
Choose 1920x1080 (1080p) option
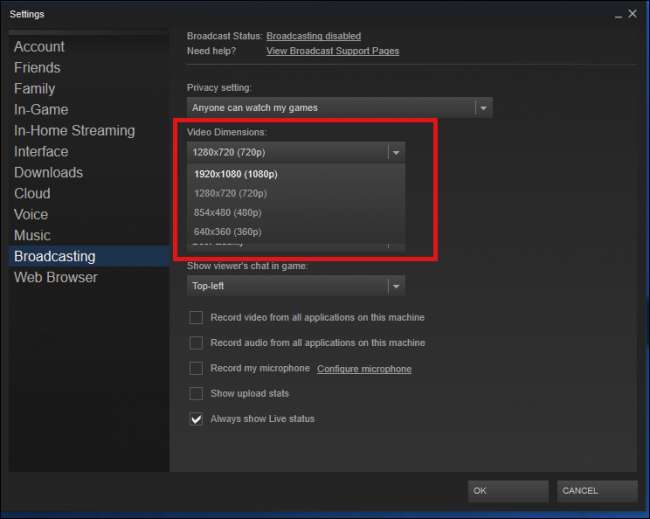296,174
